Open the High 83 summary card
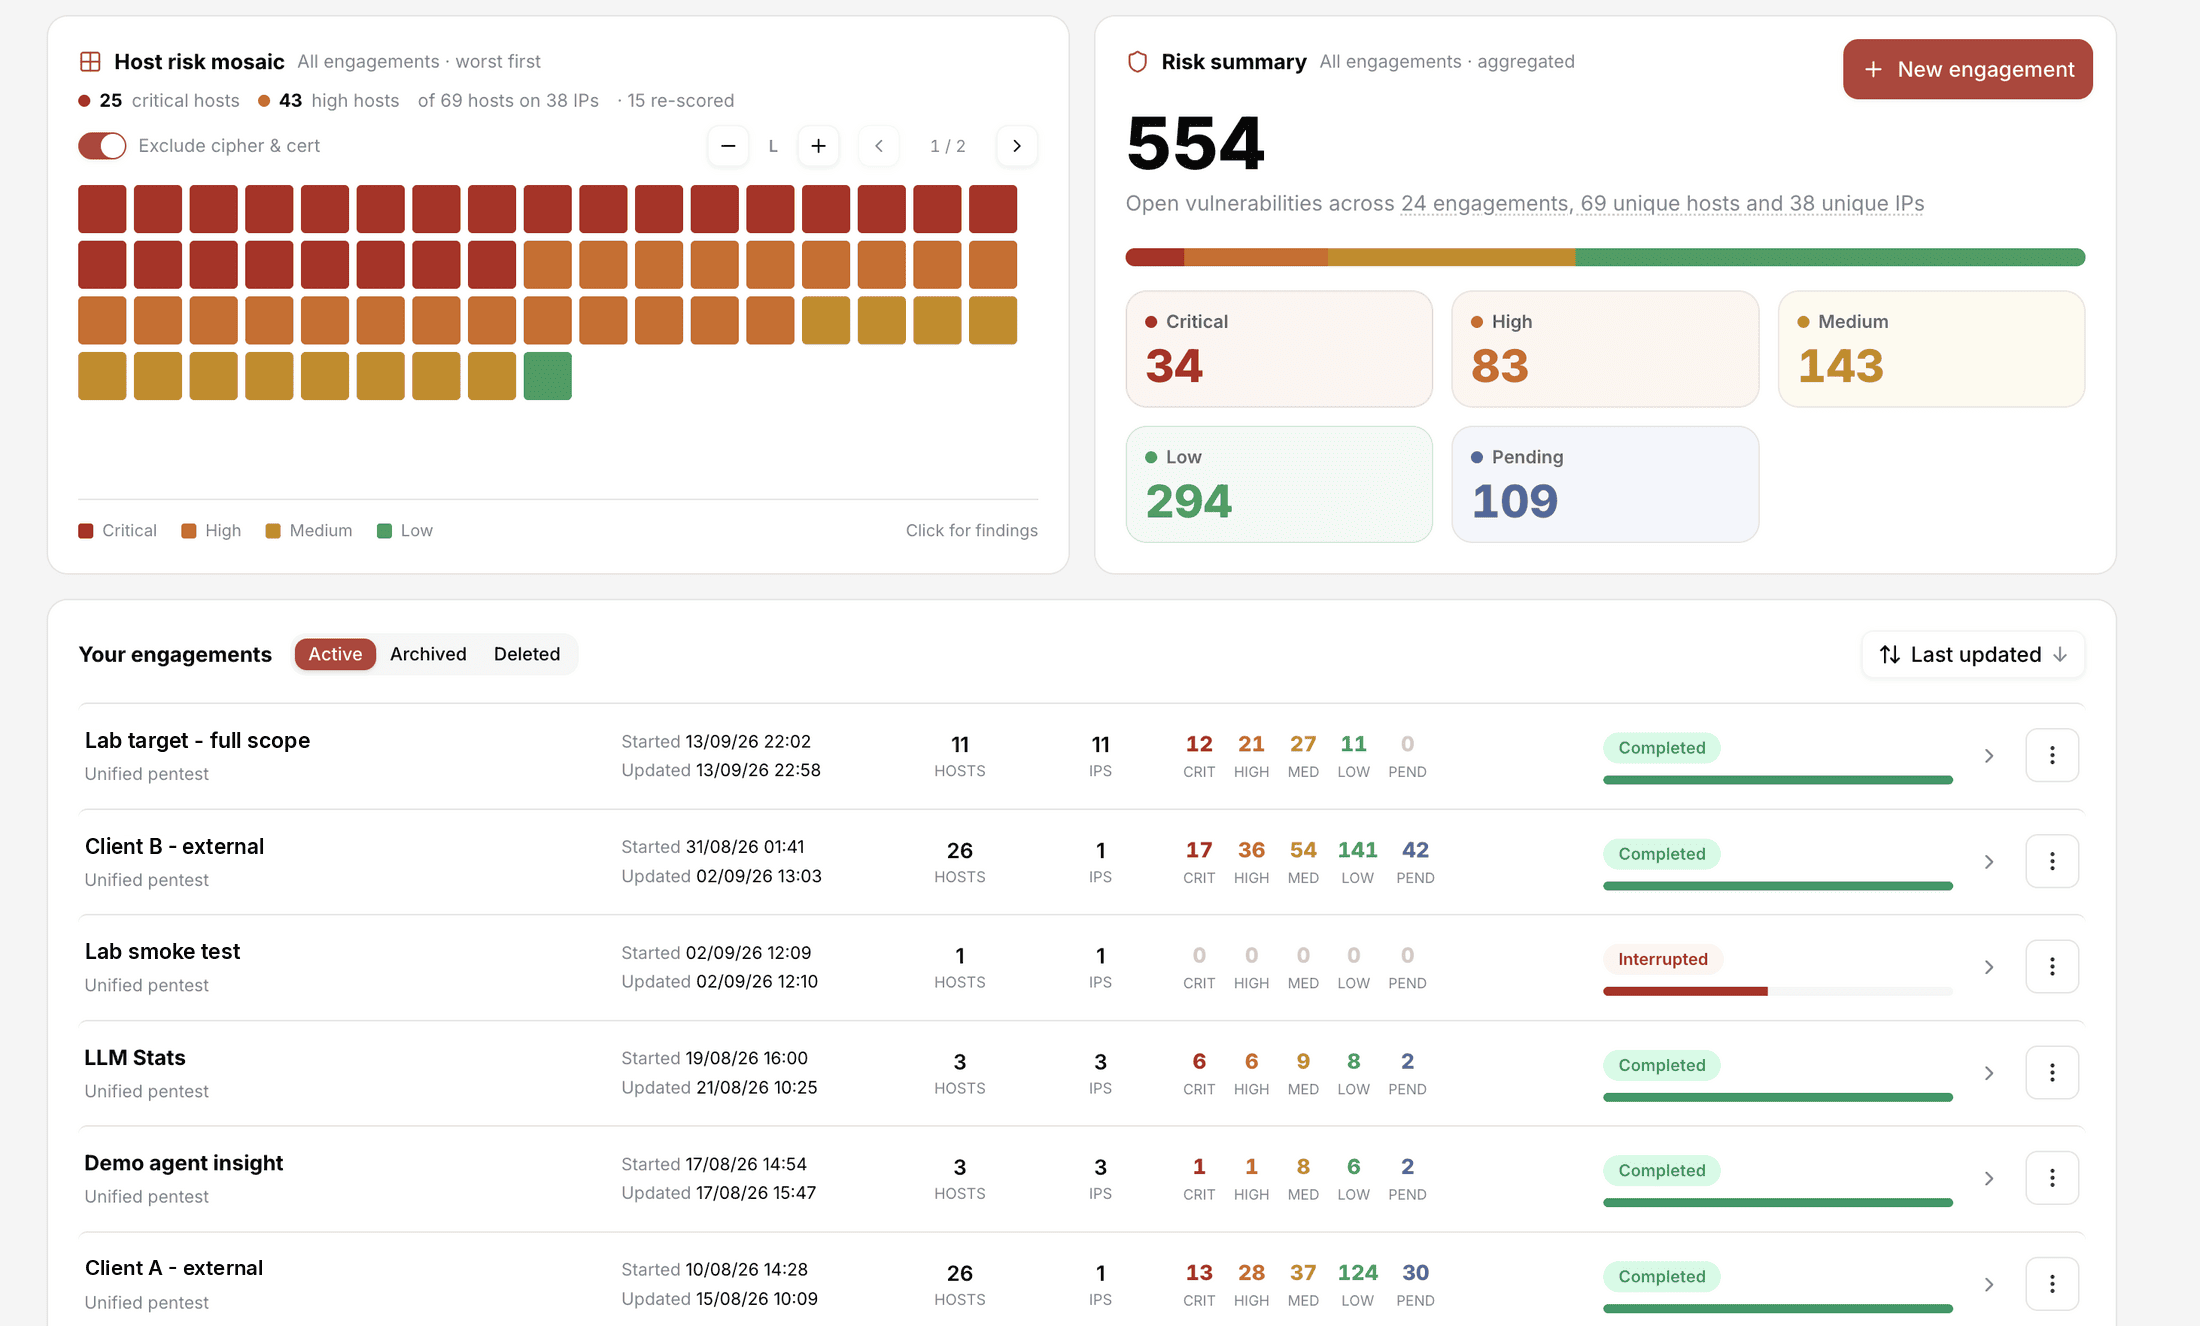 click(x=1605, y=349)
